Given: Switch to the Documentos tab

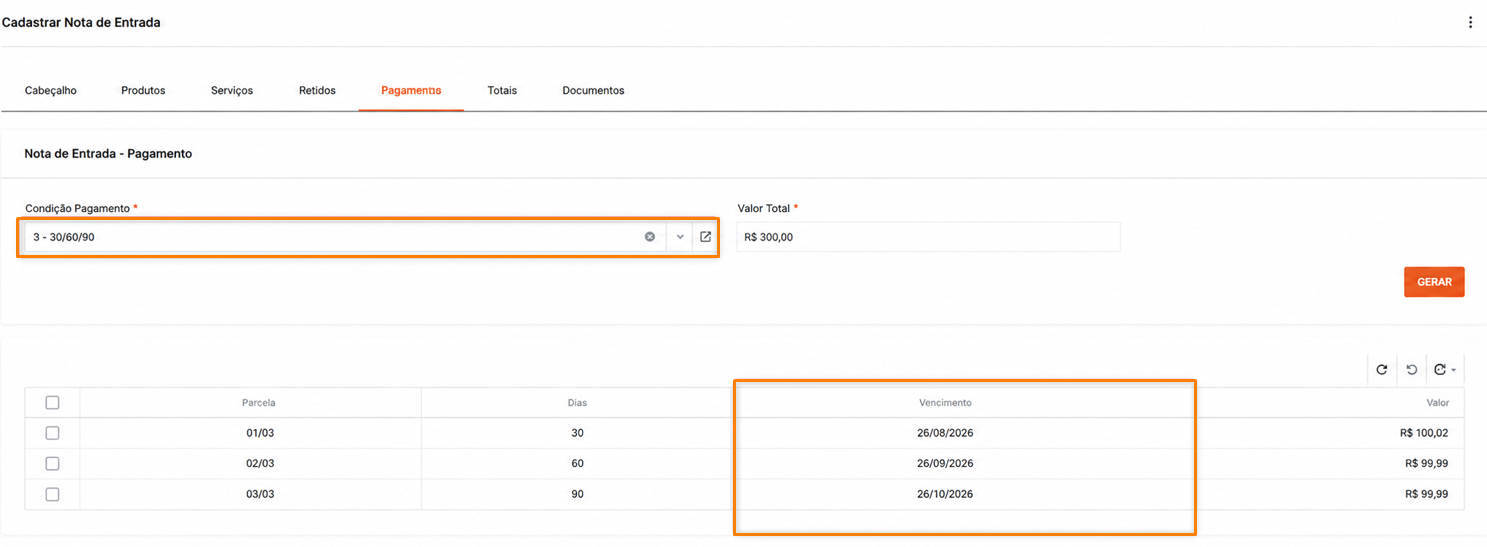Looking at the screenshot, I should (593, 90).
